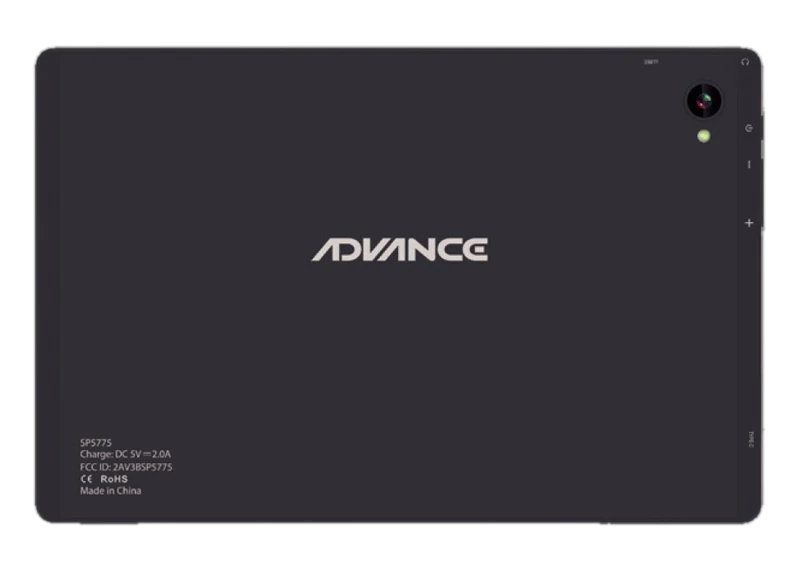Click the SP5775 model number text

pos(95,442)
